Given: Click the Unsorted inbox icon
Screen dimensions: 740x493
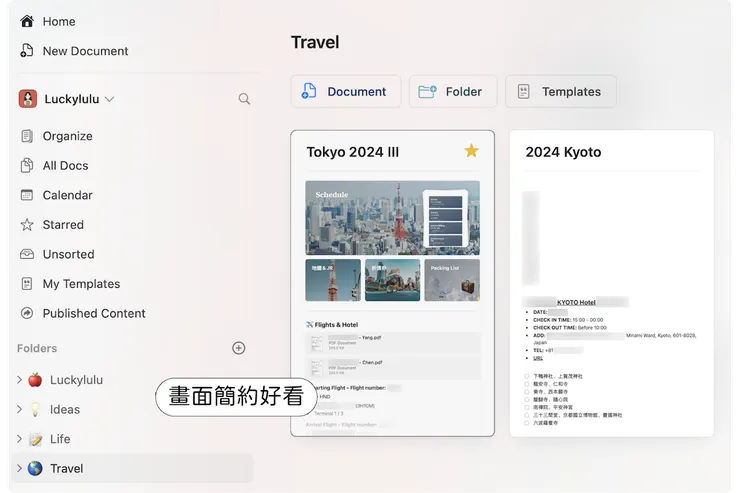Looking at the screenshot, I should click(x=27, y=254).
